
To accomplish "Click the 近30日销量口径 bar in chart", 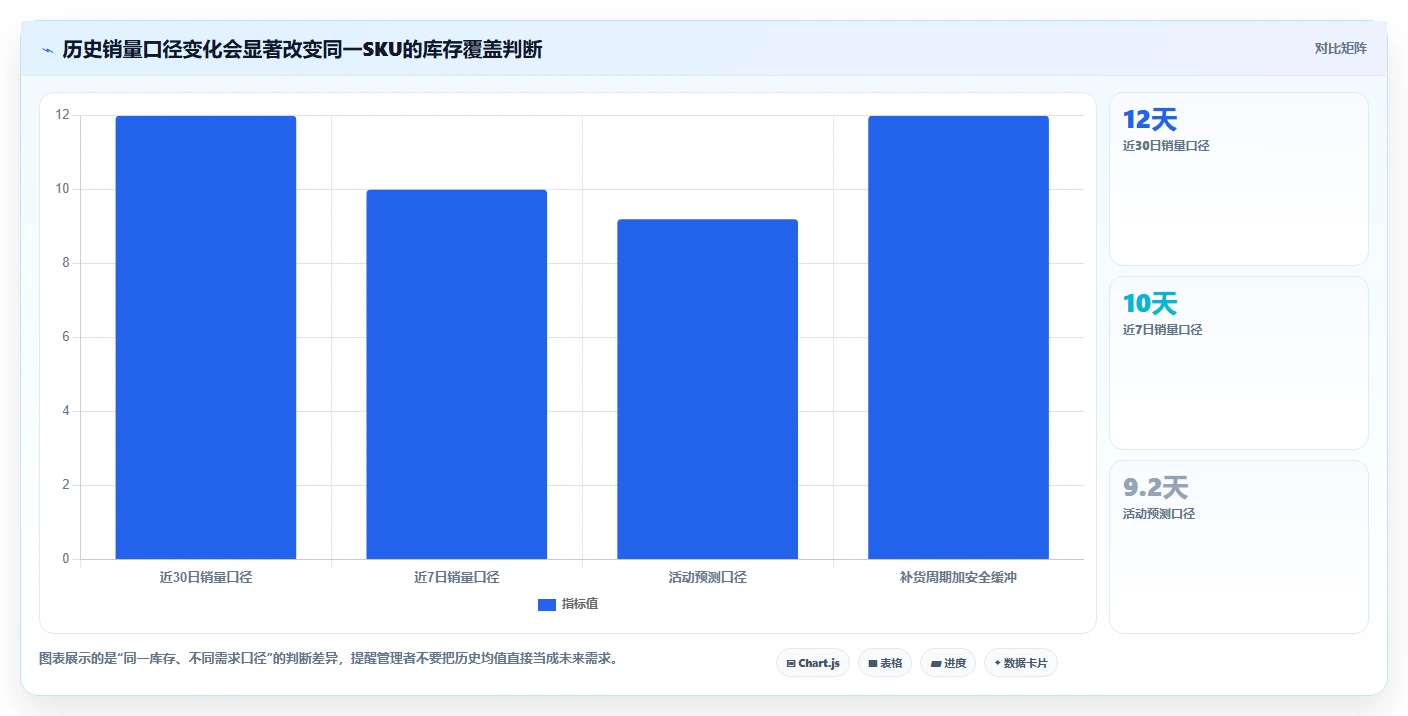I will click(206, 337).
